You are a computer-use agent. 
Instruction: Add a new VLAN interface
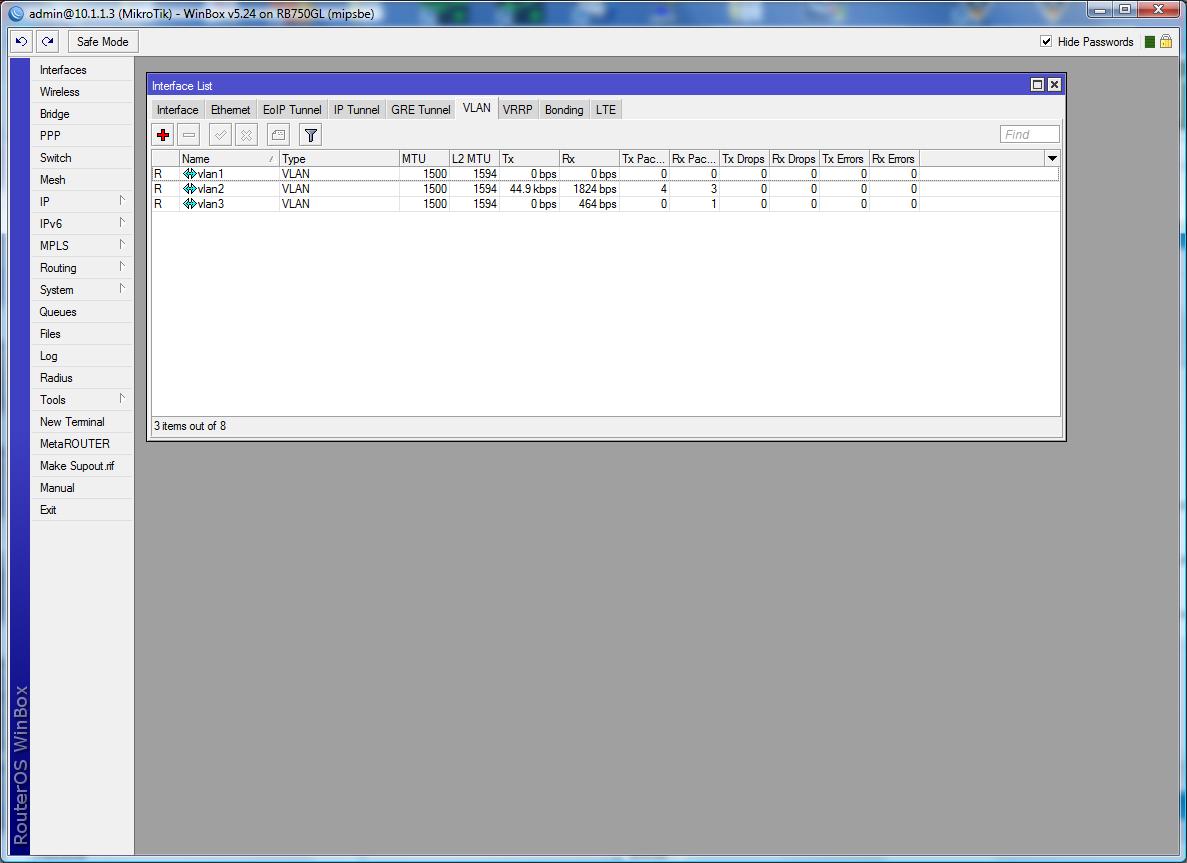point(162,134)
